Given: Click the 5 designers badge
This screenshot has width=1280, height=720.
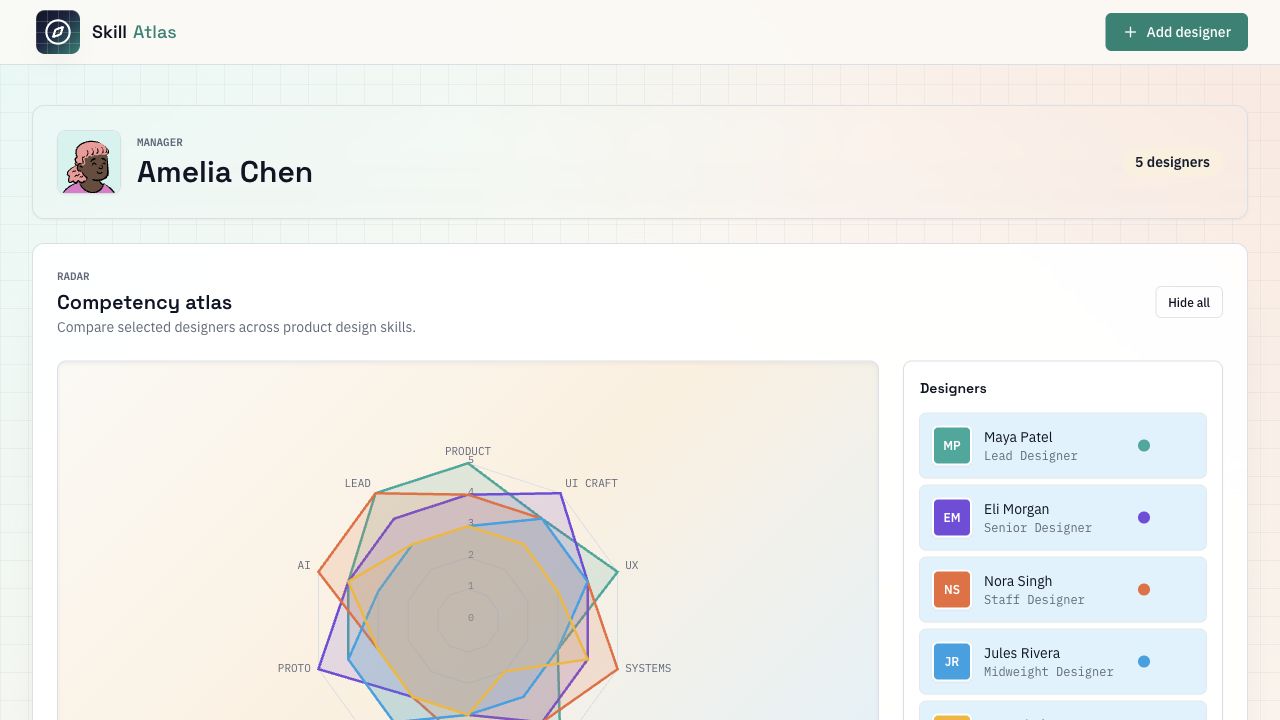Looking at the screenshot, I should pyautogui.click(x=1172, y=162).
